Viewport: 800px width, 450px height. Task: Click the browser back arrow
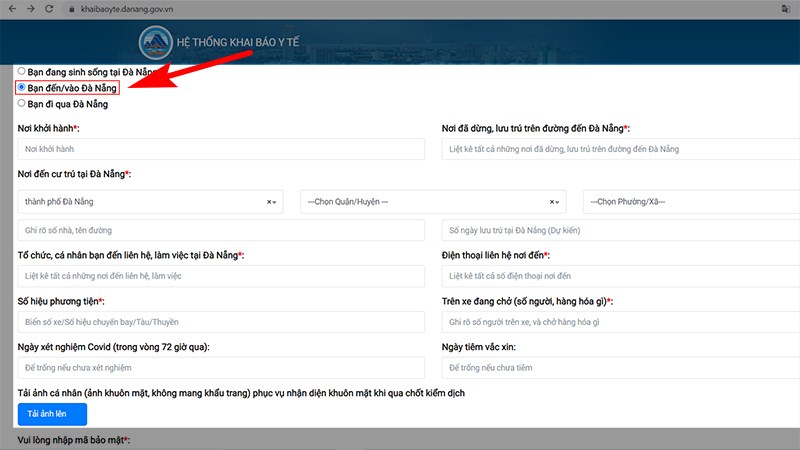[x=12, y=9]
